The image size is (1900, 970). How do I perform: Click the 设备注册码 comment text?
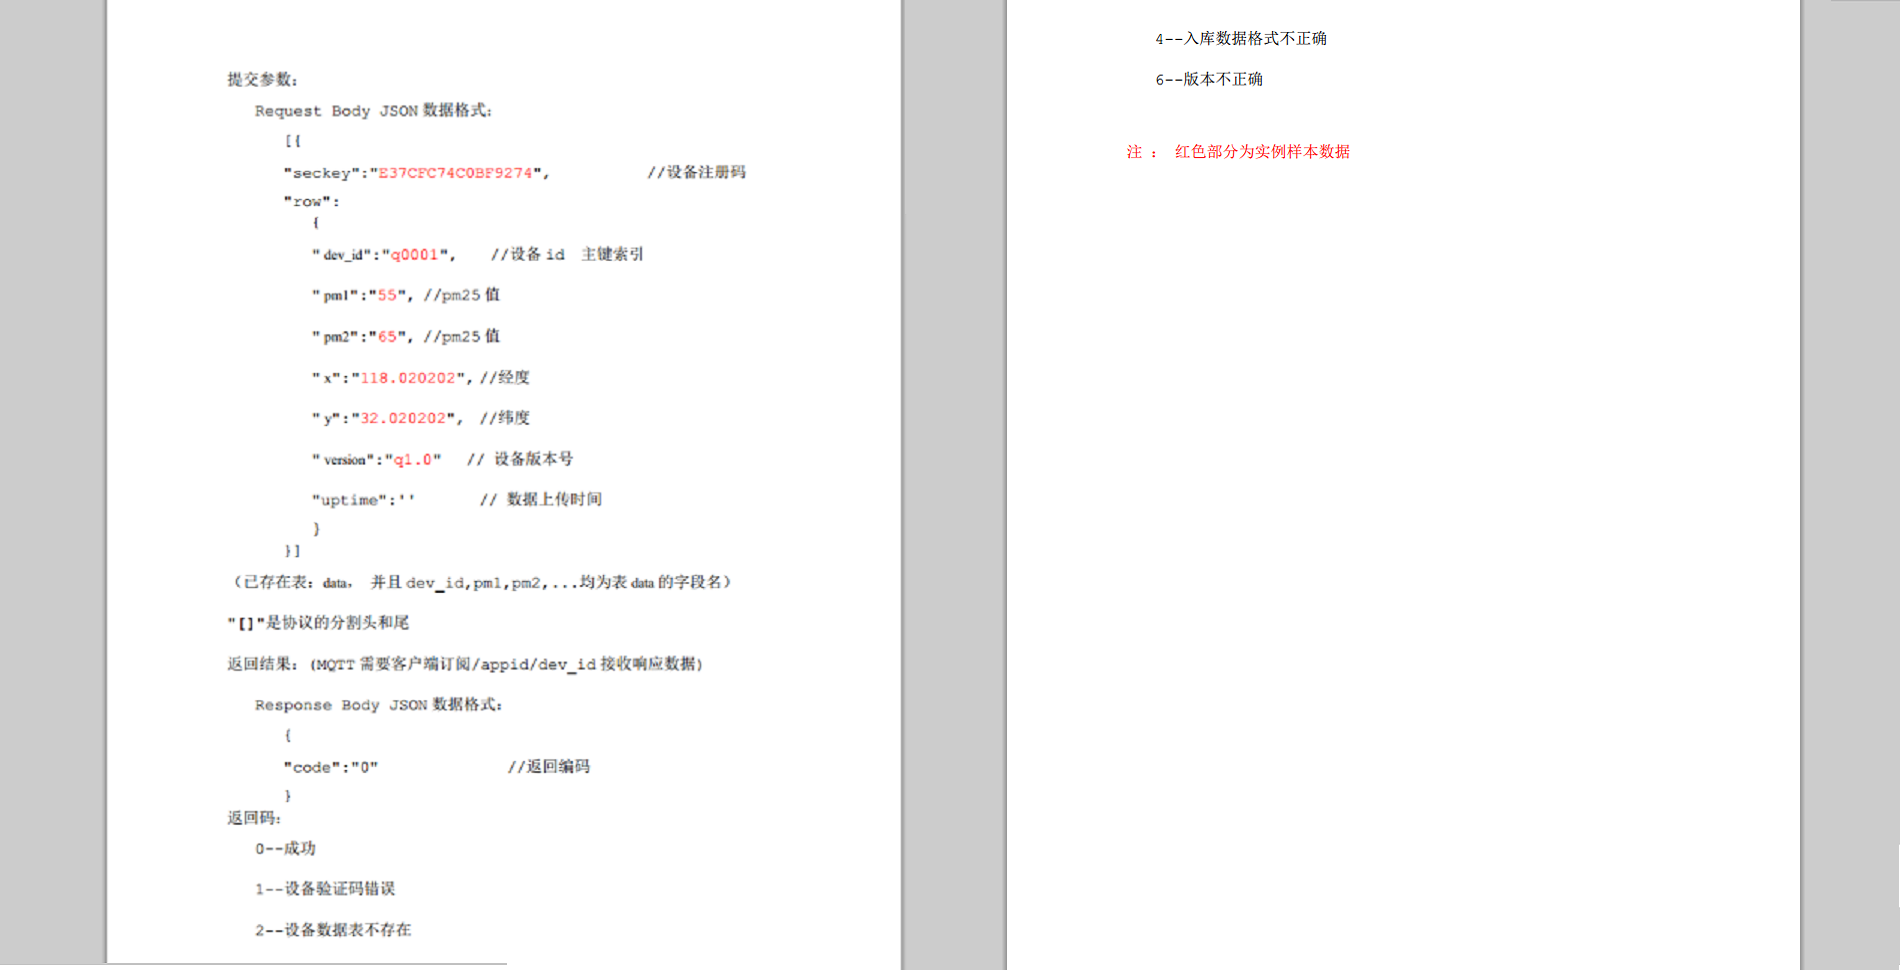point(696,172)
